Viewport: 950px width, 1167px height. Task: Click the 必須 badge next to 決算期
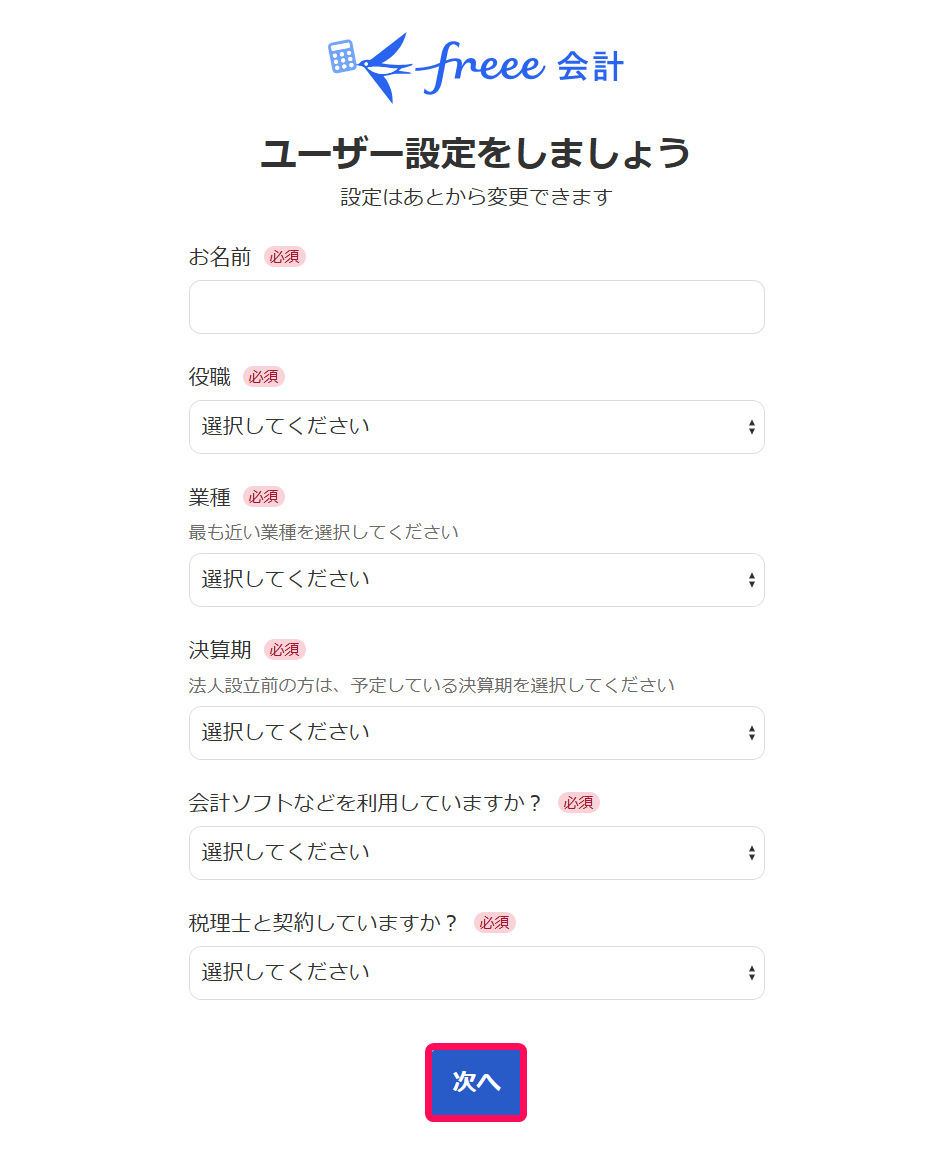click(x=284, y=650)
